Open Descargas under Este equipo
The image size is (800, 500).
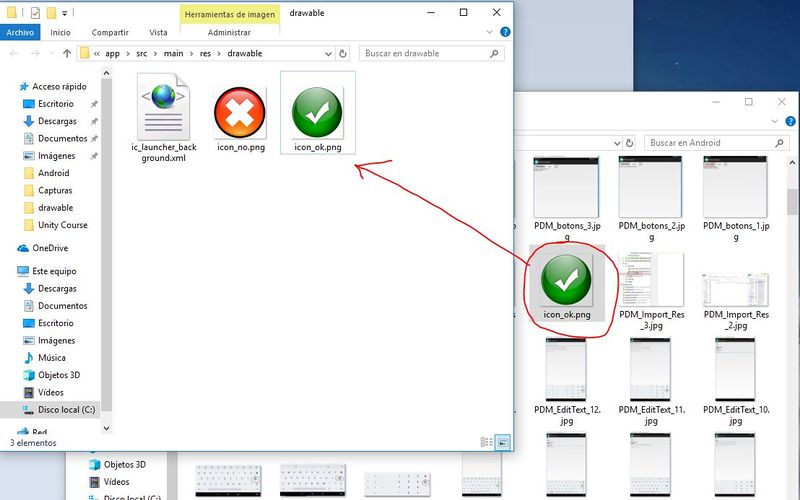click(x=57, y=288)
